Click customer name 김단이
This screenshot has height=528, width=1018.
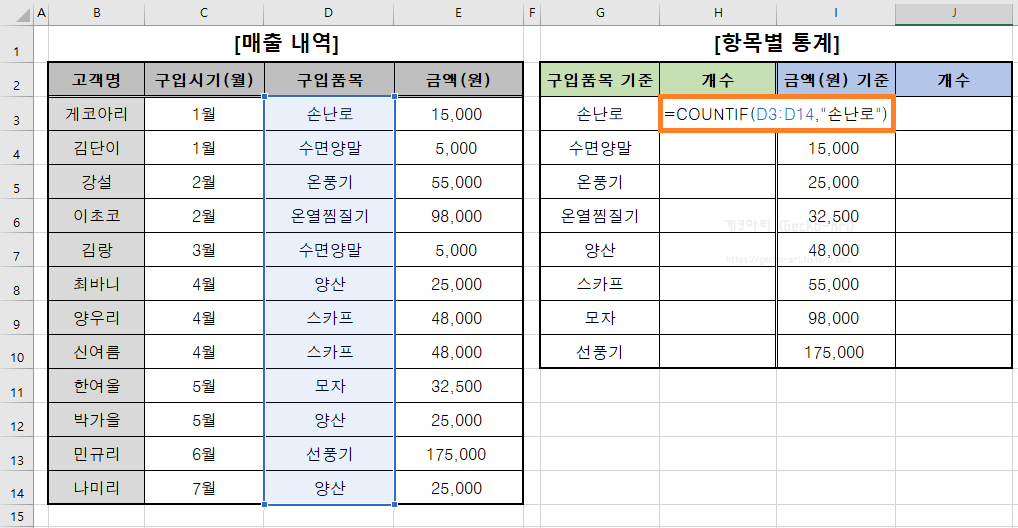pyautogui.click(x=97, y=148)
